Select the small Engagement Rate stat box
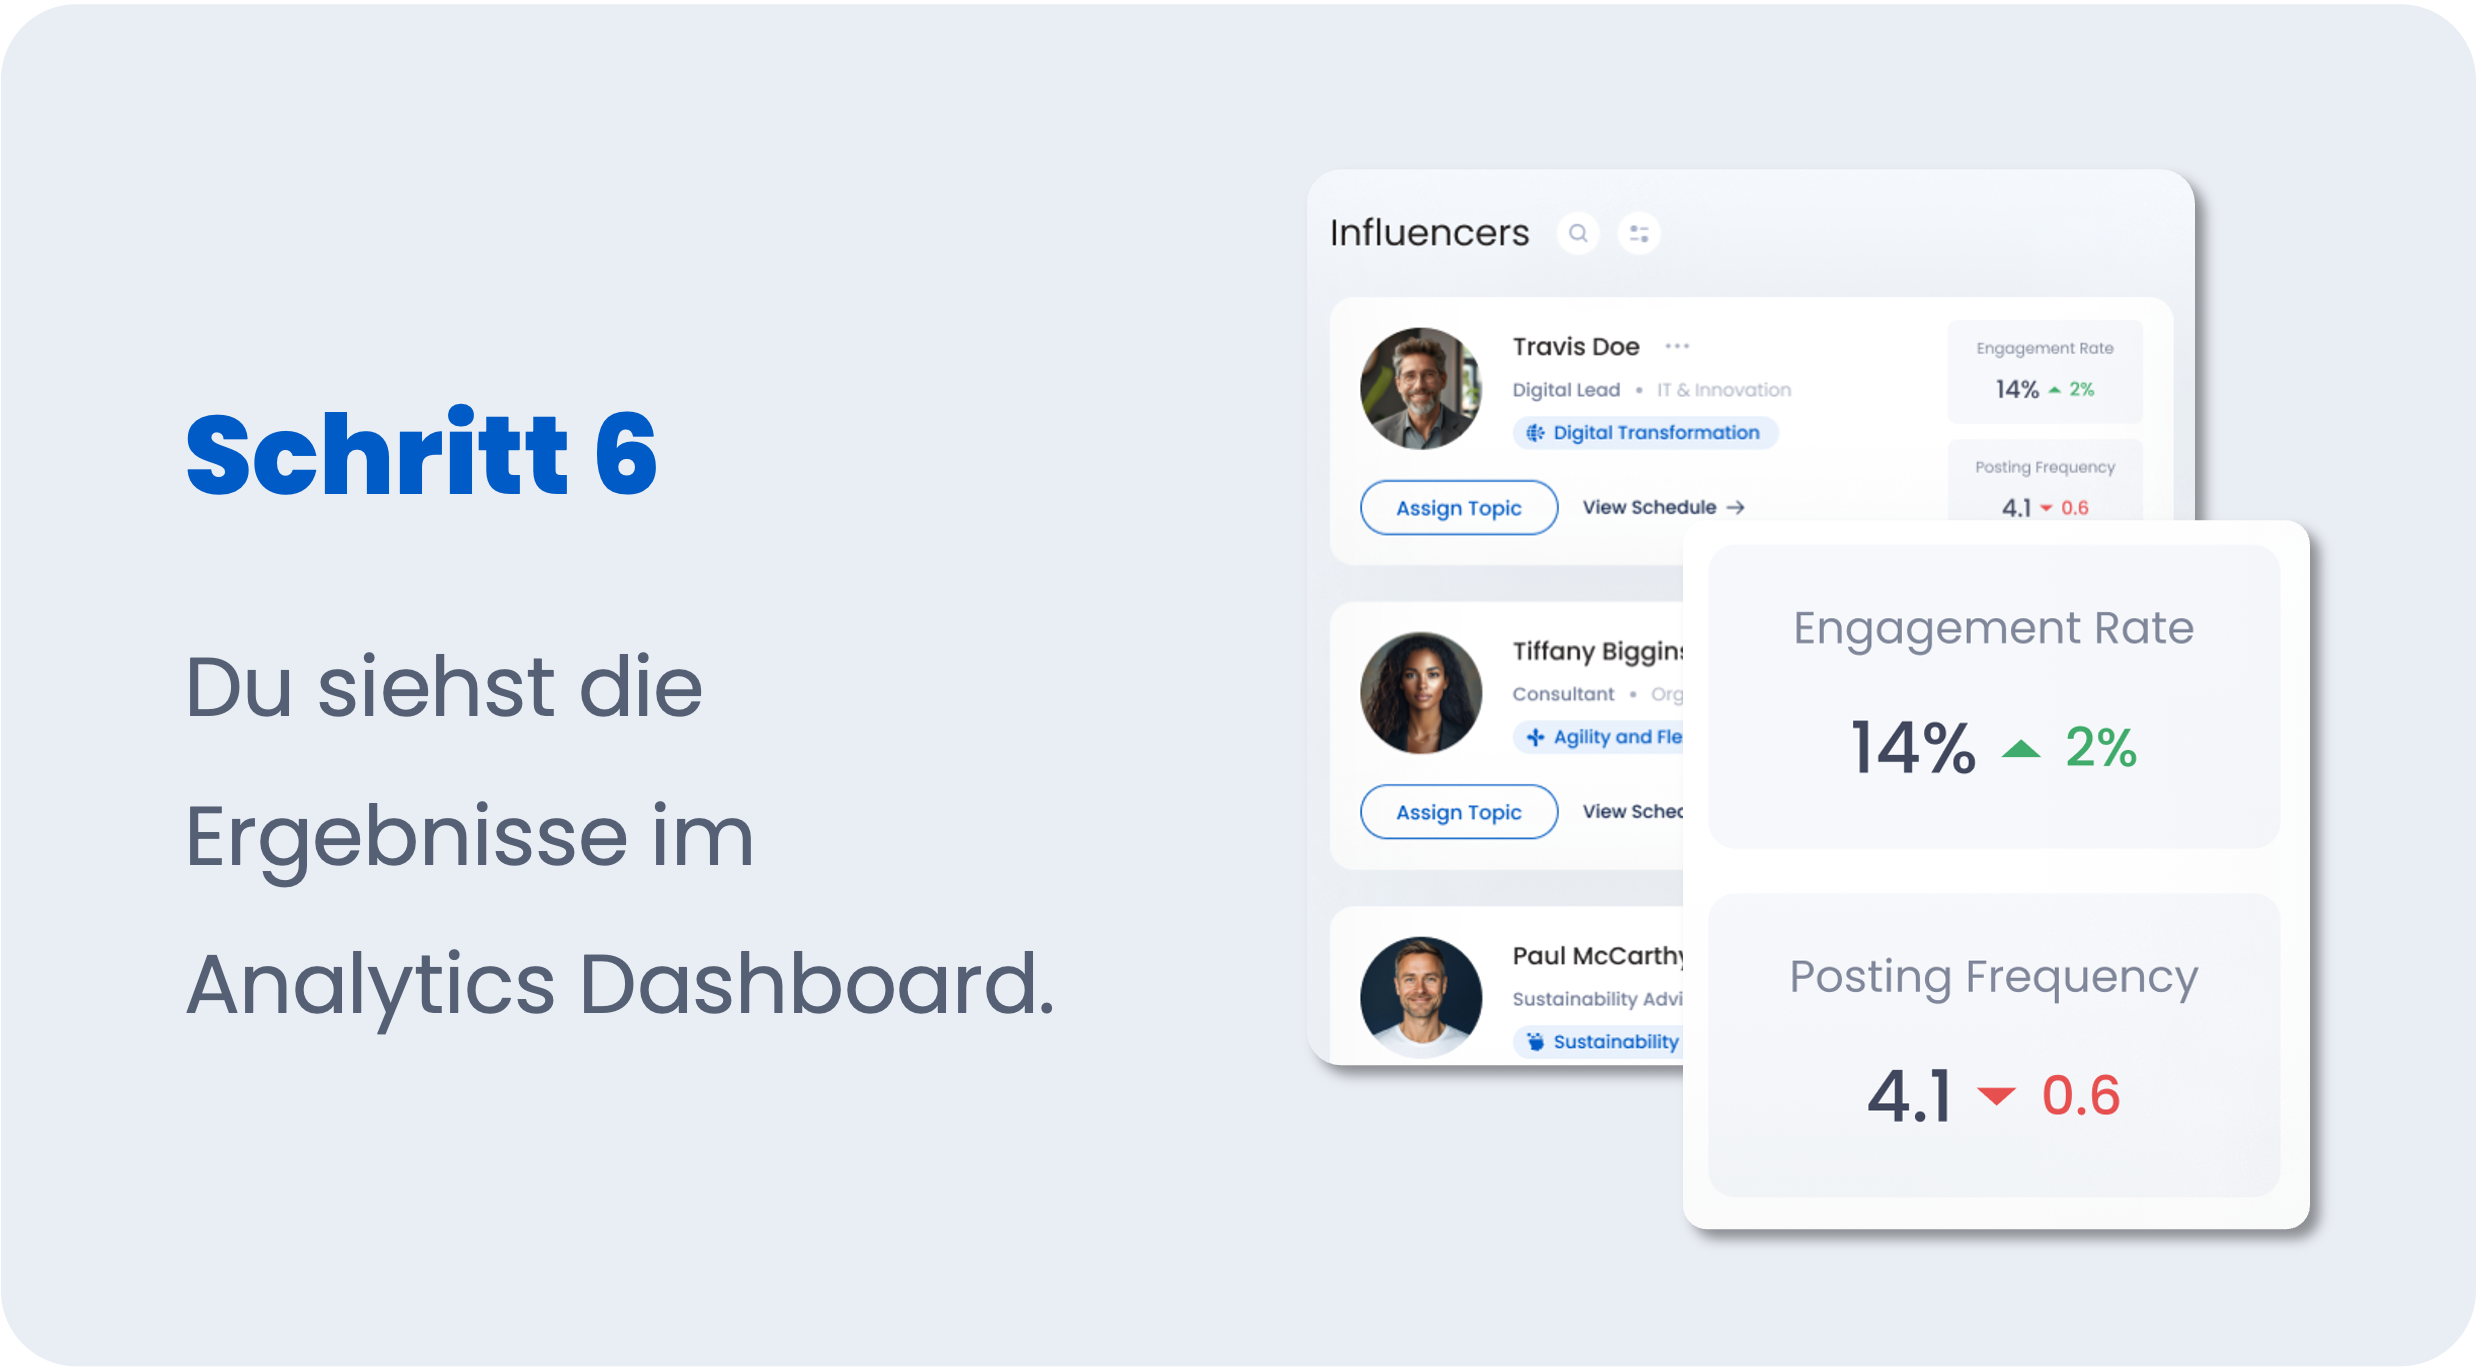 click(2044, 371)
